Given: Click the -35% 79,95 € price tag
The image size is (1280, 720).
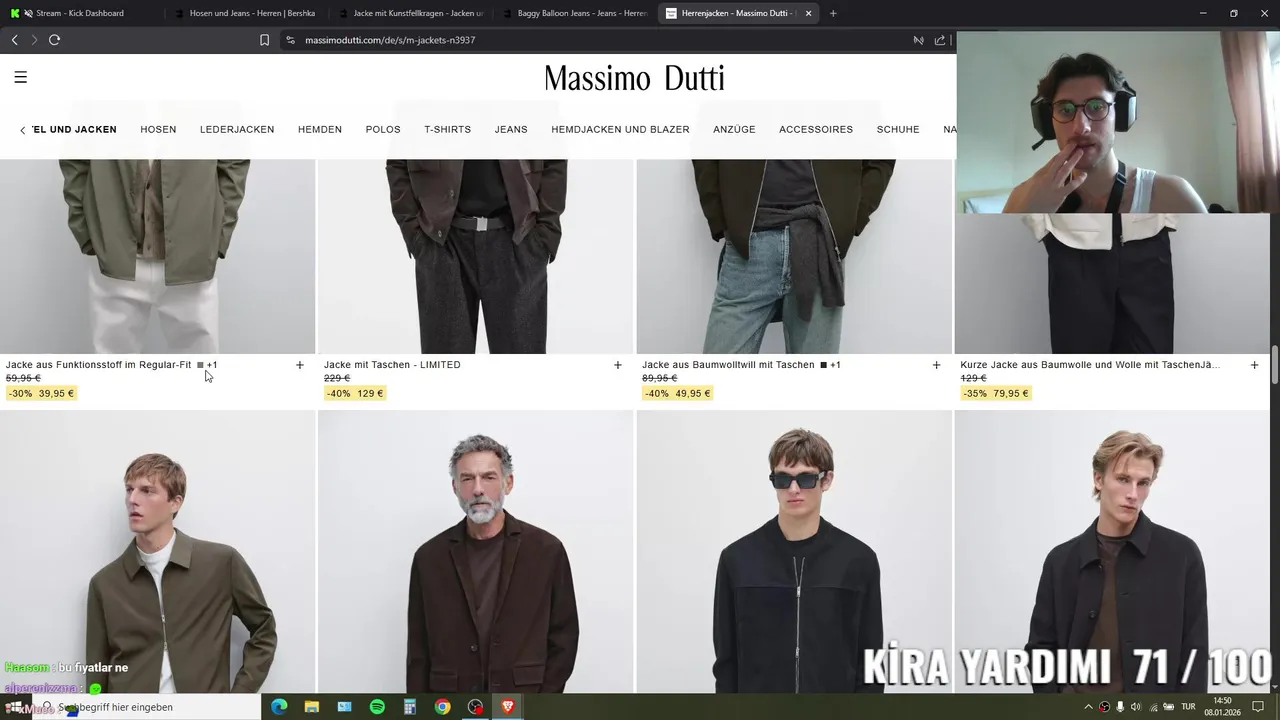Looking at the screenshot, I should point(996,393).
